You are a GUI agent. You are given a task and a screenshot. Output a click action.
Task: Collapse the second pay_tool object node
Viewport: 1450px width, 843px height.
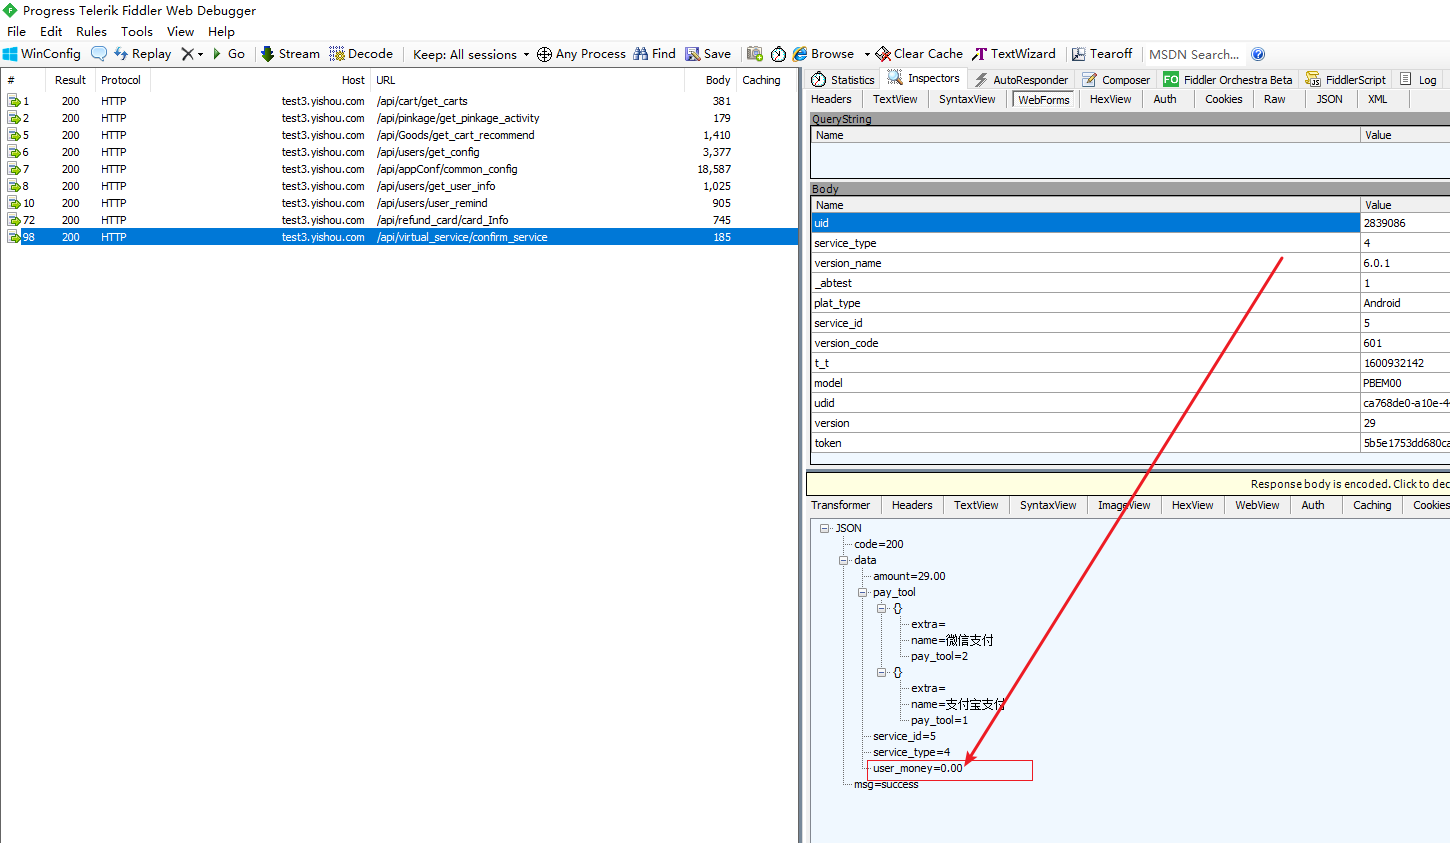coord(881,672)
